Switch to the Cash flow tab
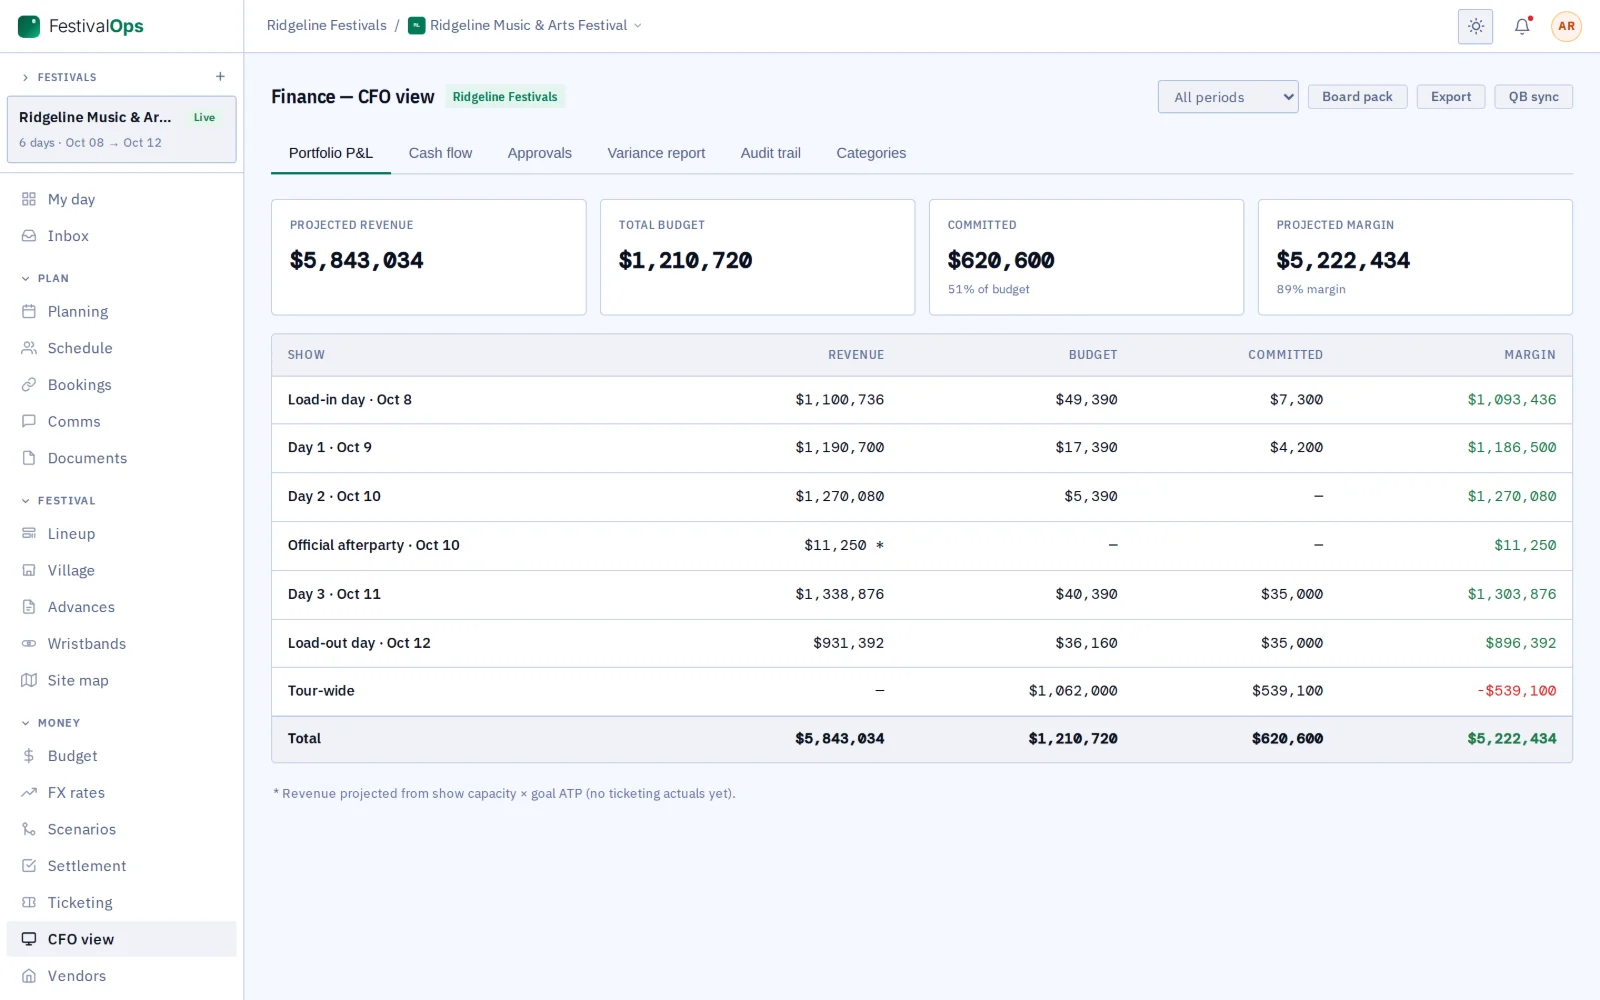The width and height of the screenshot is (1600, 1000). pyautogui.click(x=440, y=153)
